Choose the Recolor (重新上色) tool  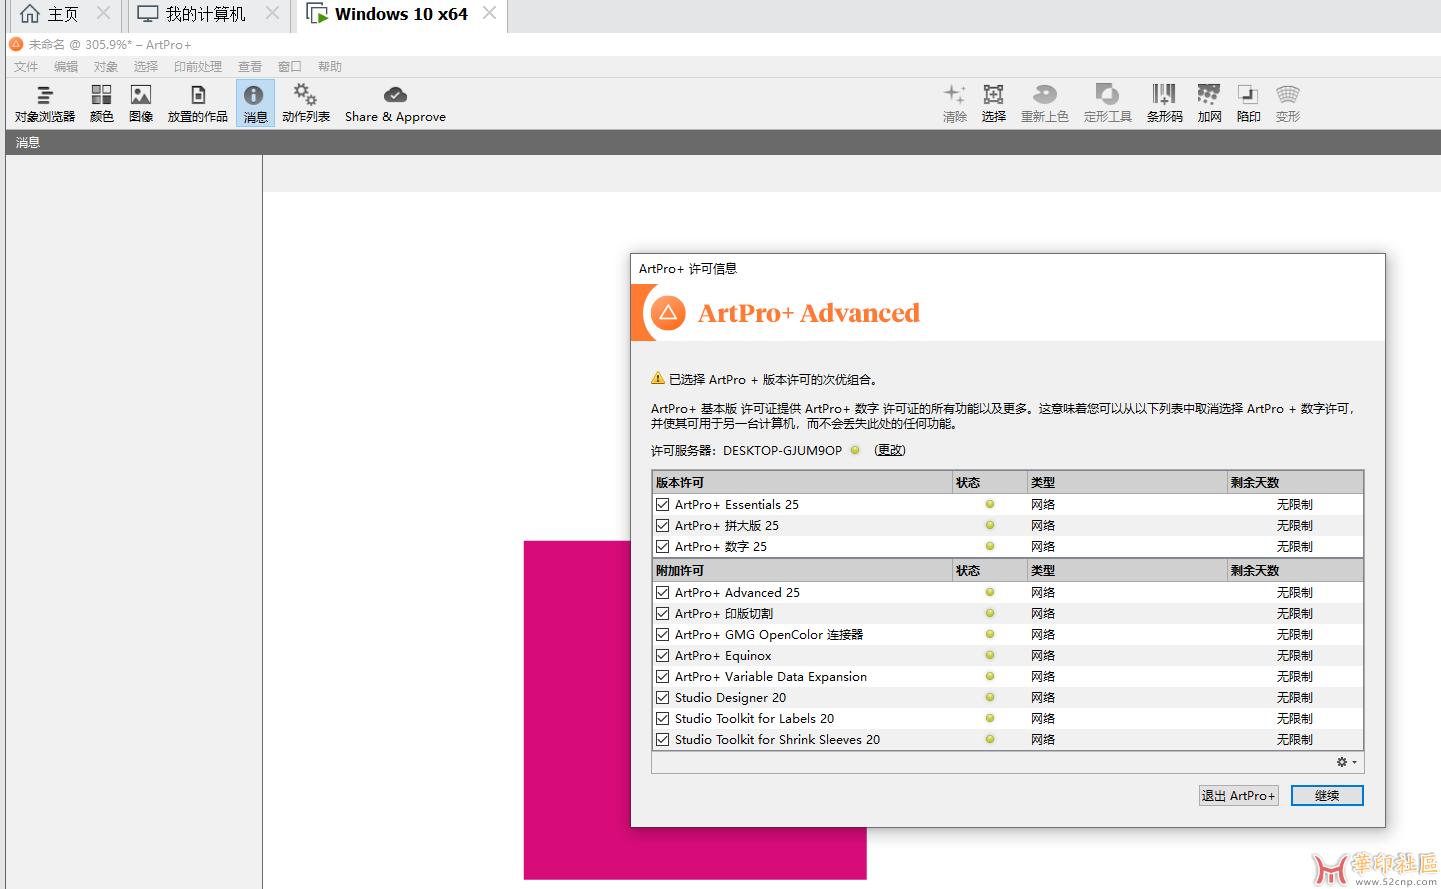click(1045, 104)
